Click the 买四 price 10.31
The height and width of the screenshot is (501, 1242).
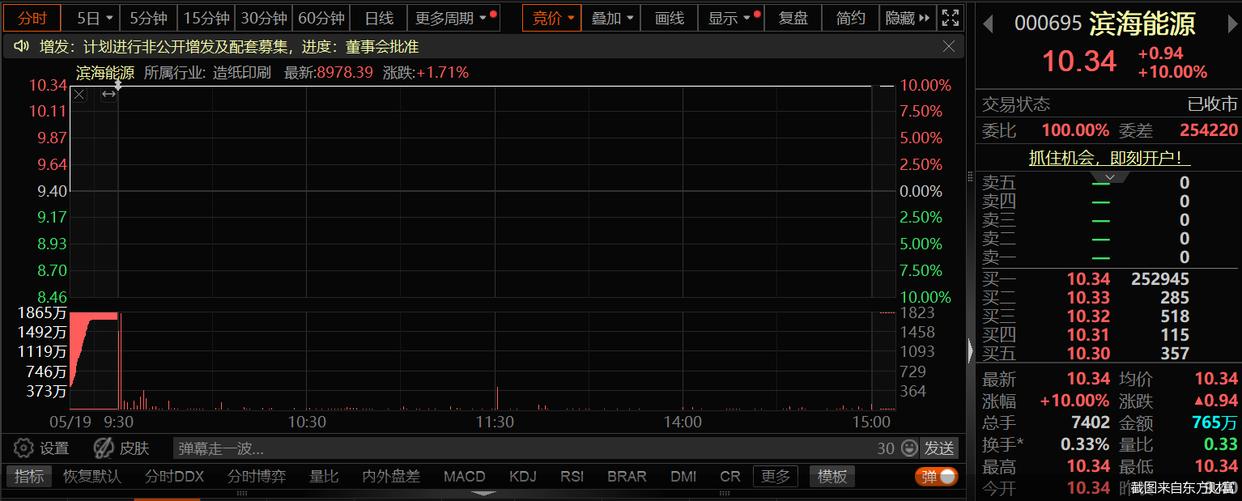coord(1088,335)
